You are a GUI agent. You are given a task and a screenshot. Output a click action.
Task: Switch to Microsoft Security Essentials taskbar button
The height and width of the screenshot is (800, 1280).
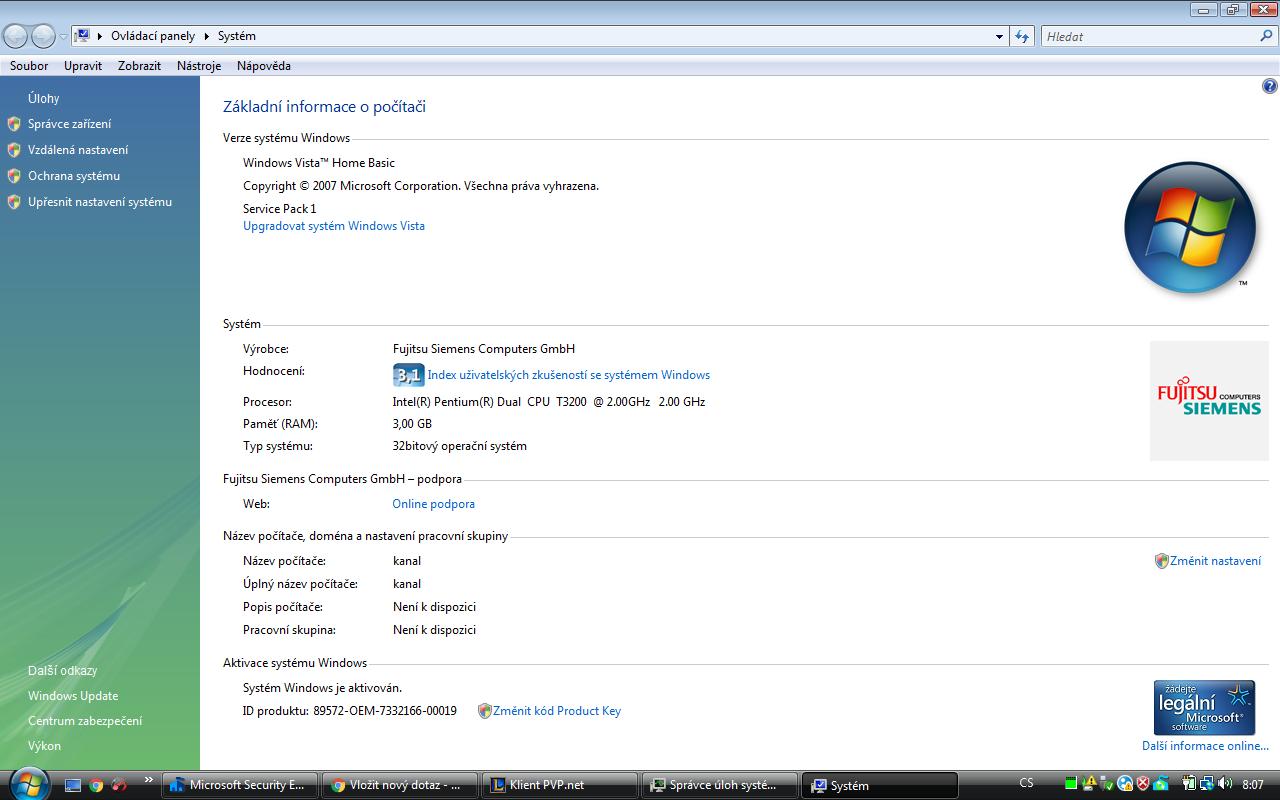(240, 785)
